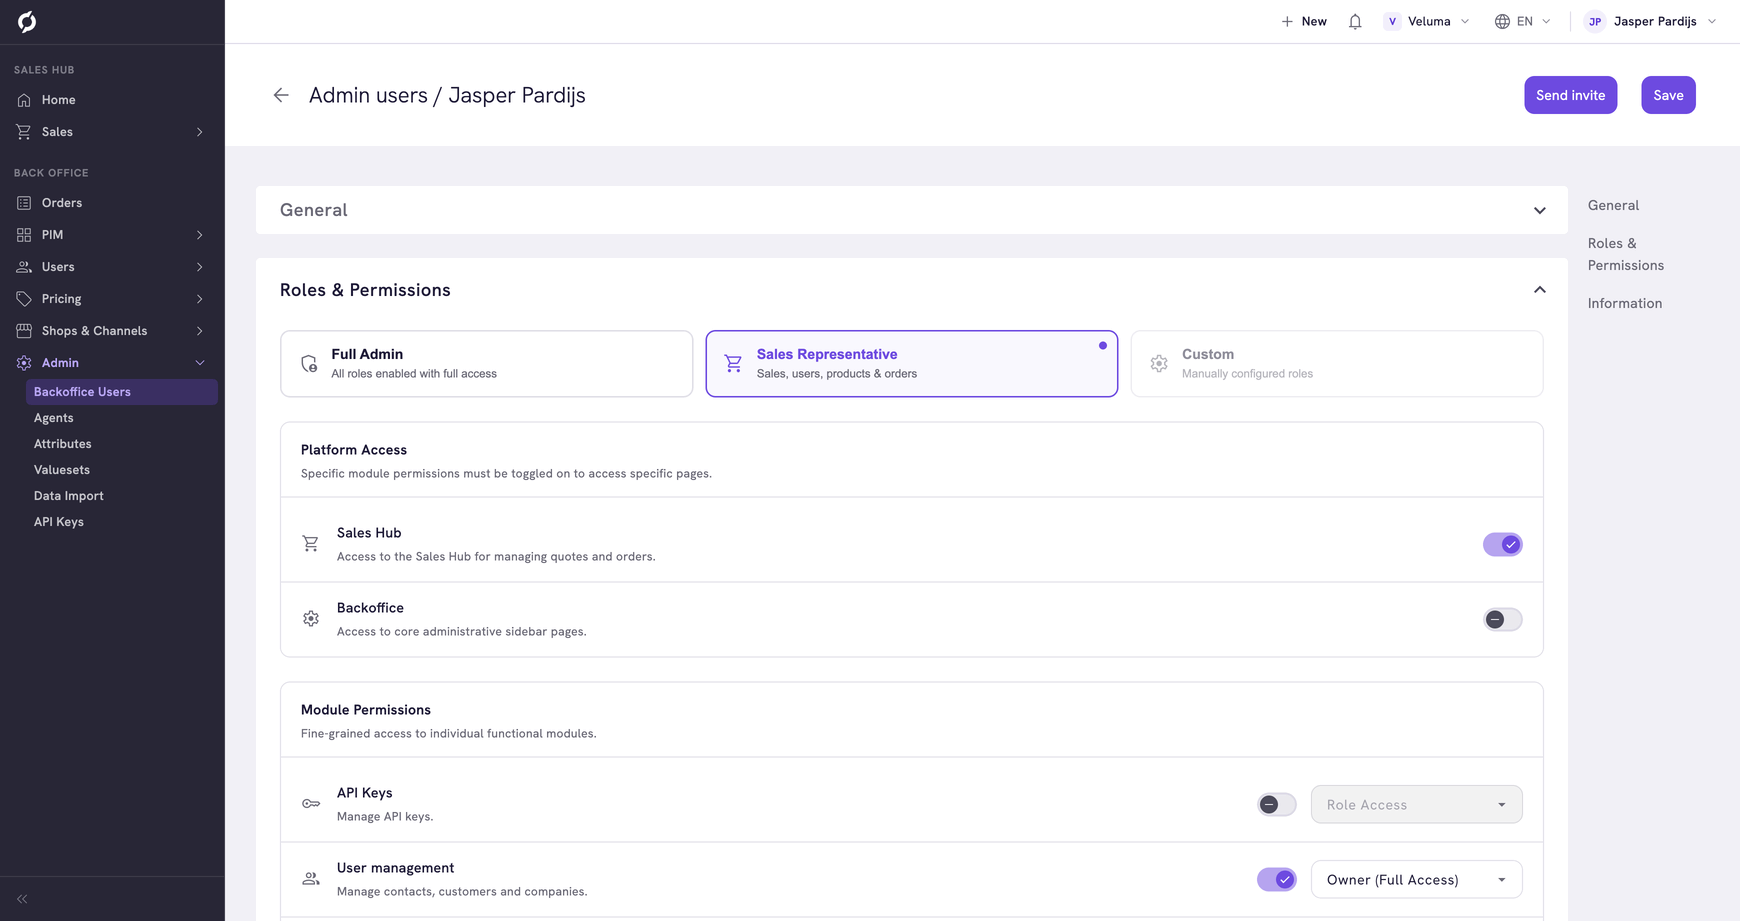This screenshot has width=1740, height=921.
Task: Click the plus icon next to New
Action: (x=1287, y=21)
